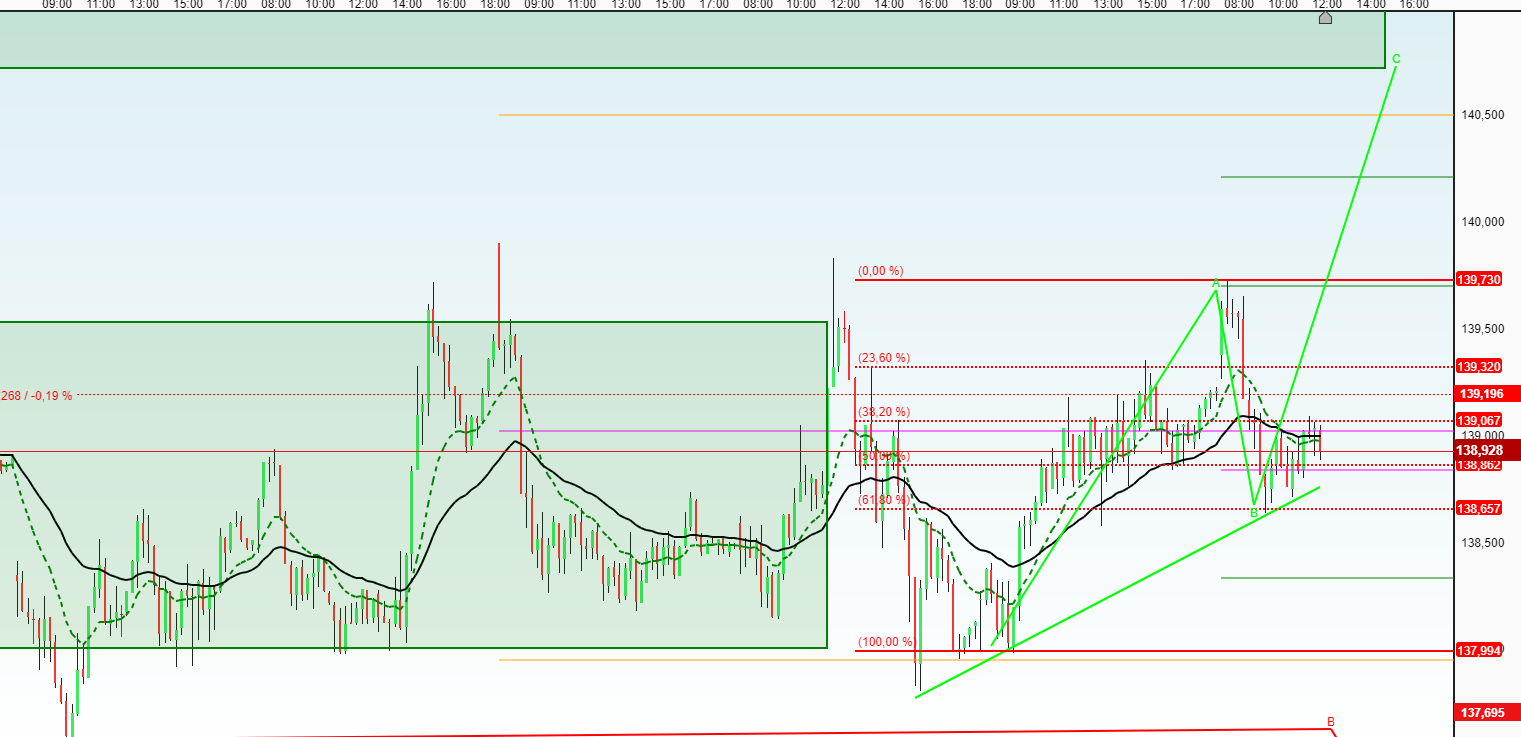Click the current price tag 138,928
This screenshot has height=737, width=1521.
1487,450
